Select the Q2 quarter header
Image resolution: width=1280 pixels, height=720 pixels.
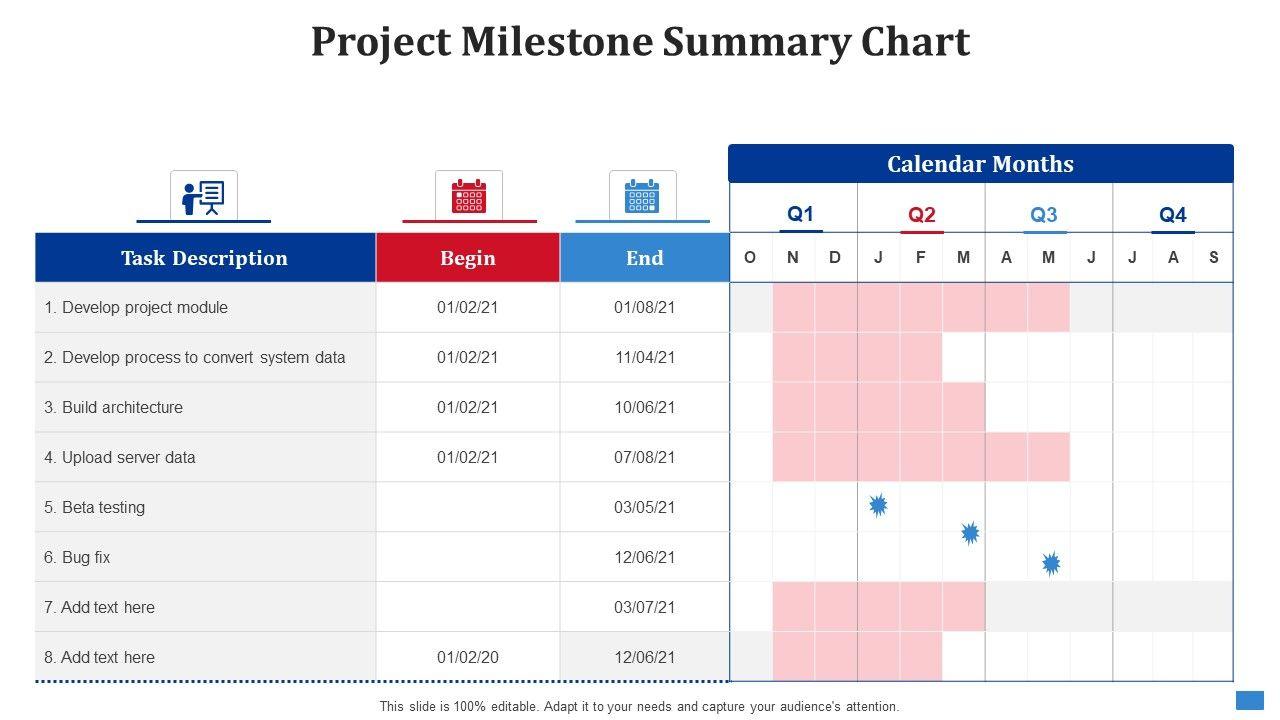(x=922, y=214)
